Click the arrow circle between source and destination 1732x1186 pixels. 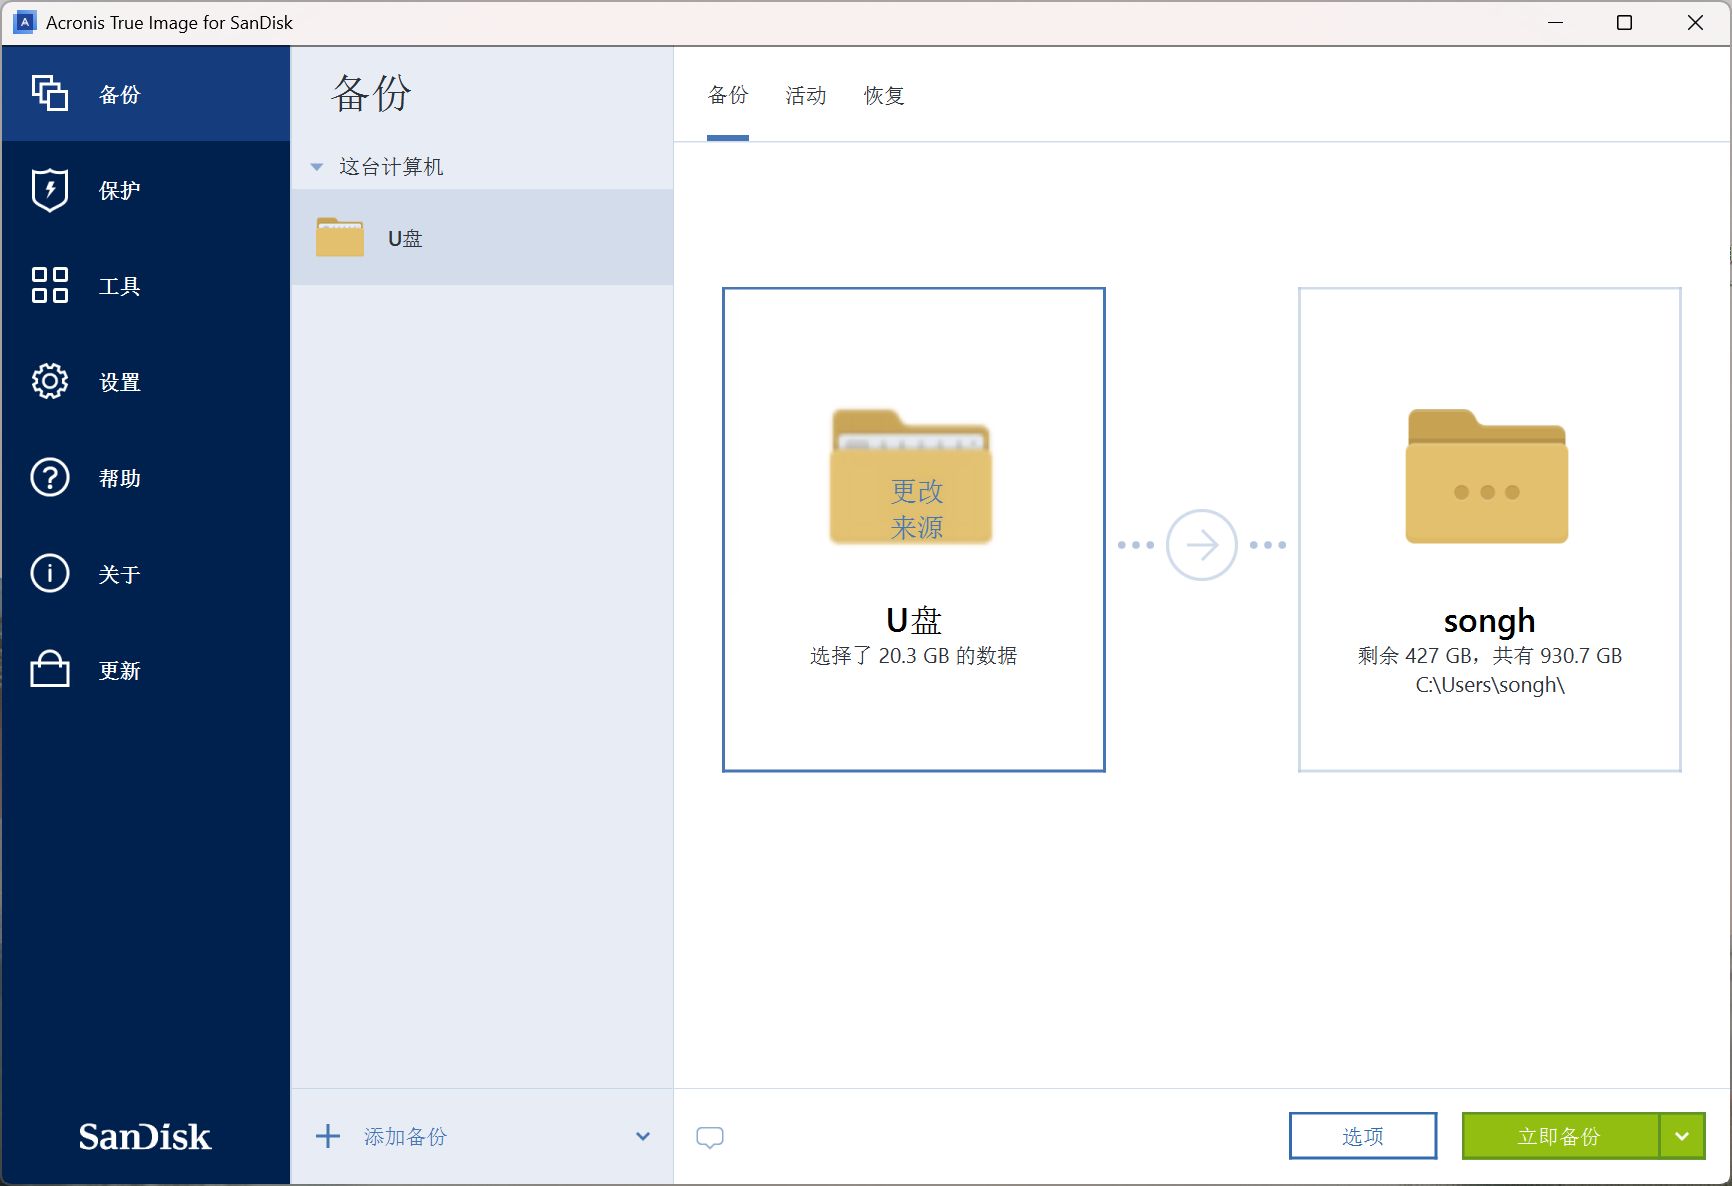[1202, 545]
